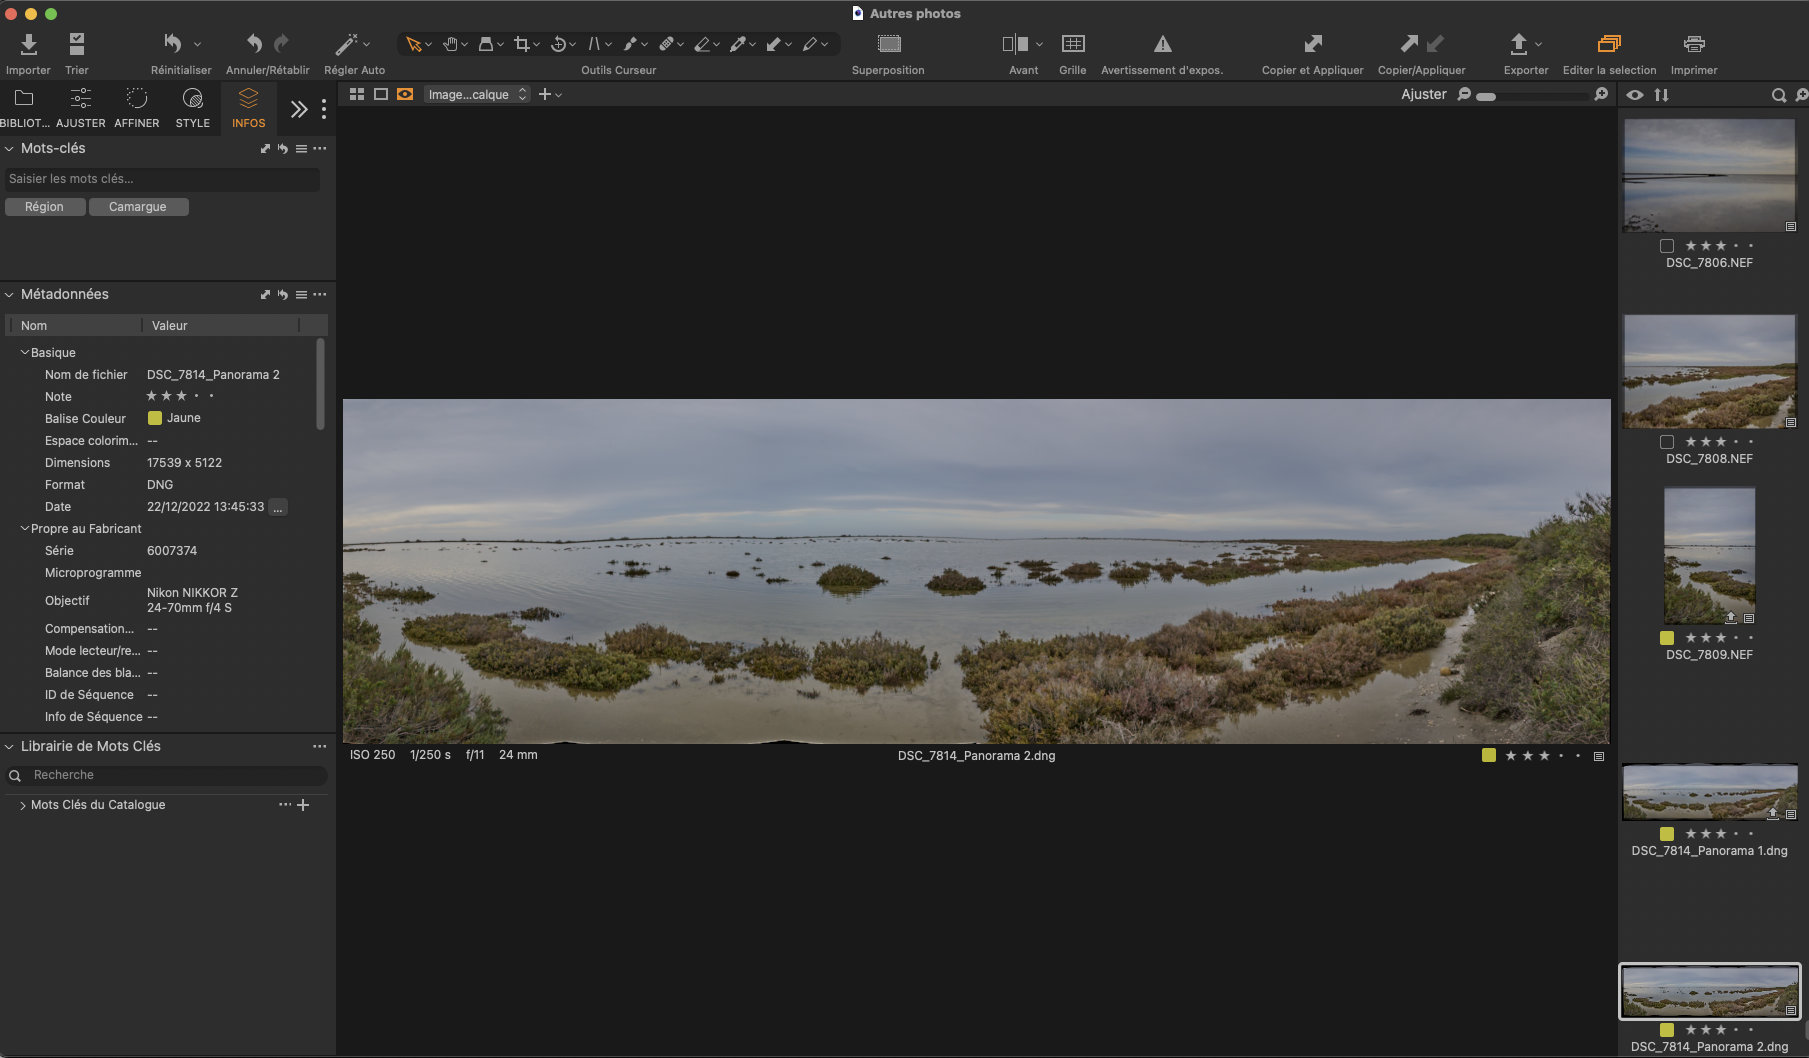Click the Imprimer printer icon

[1694, 44]
